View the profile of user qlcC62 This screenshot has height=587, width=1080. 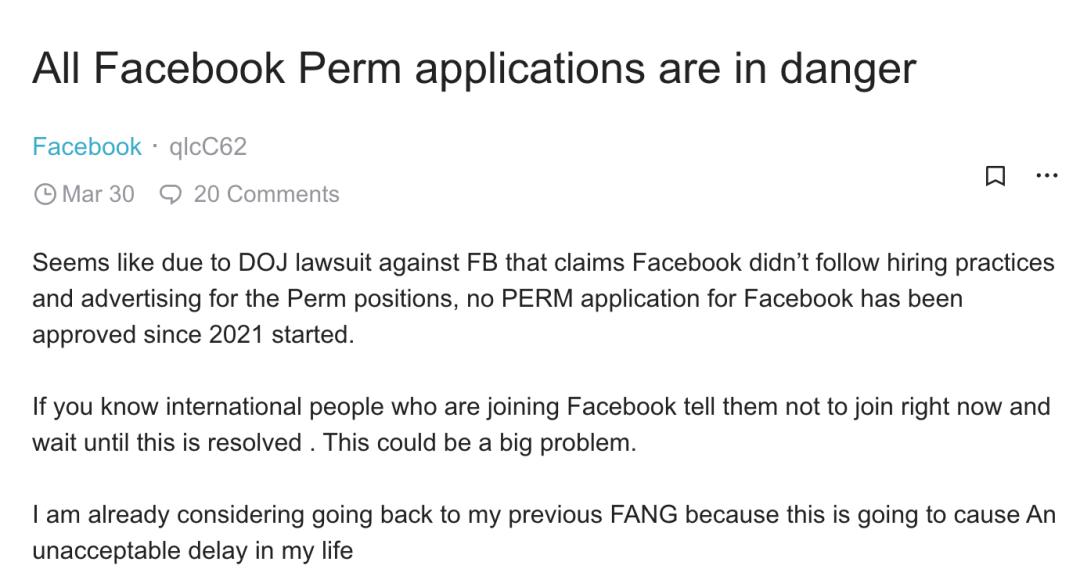pos(208,147)
